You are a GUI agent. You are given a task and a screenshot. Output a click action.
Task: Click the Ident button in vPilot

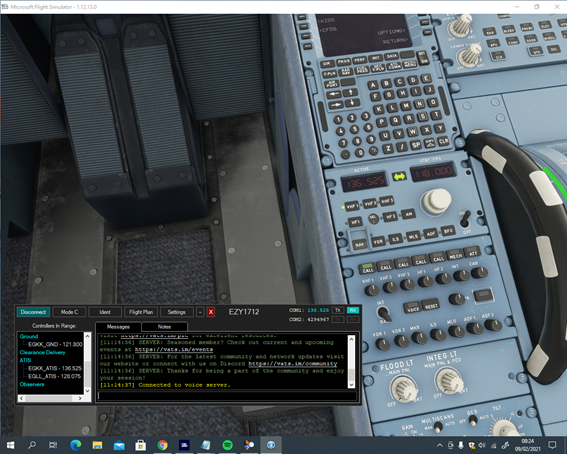click(105, 312)
